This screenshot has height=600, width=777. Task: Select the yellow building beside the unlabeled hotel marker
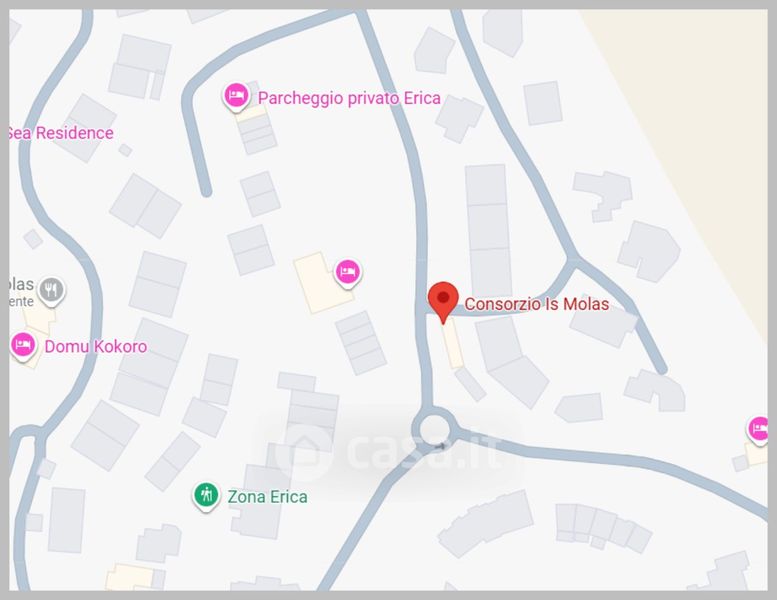(322, 283)
